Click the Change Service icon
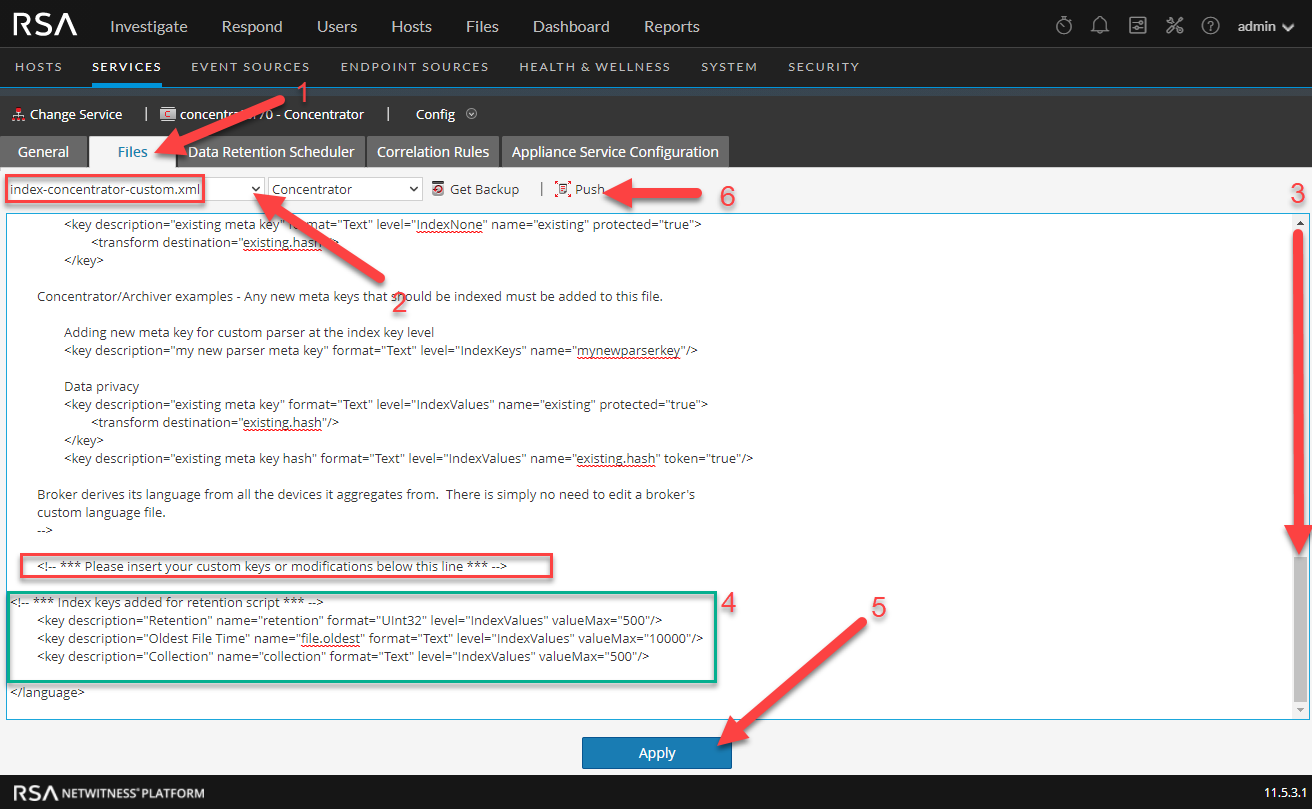 pos(18,115)
